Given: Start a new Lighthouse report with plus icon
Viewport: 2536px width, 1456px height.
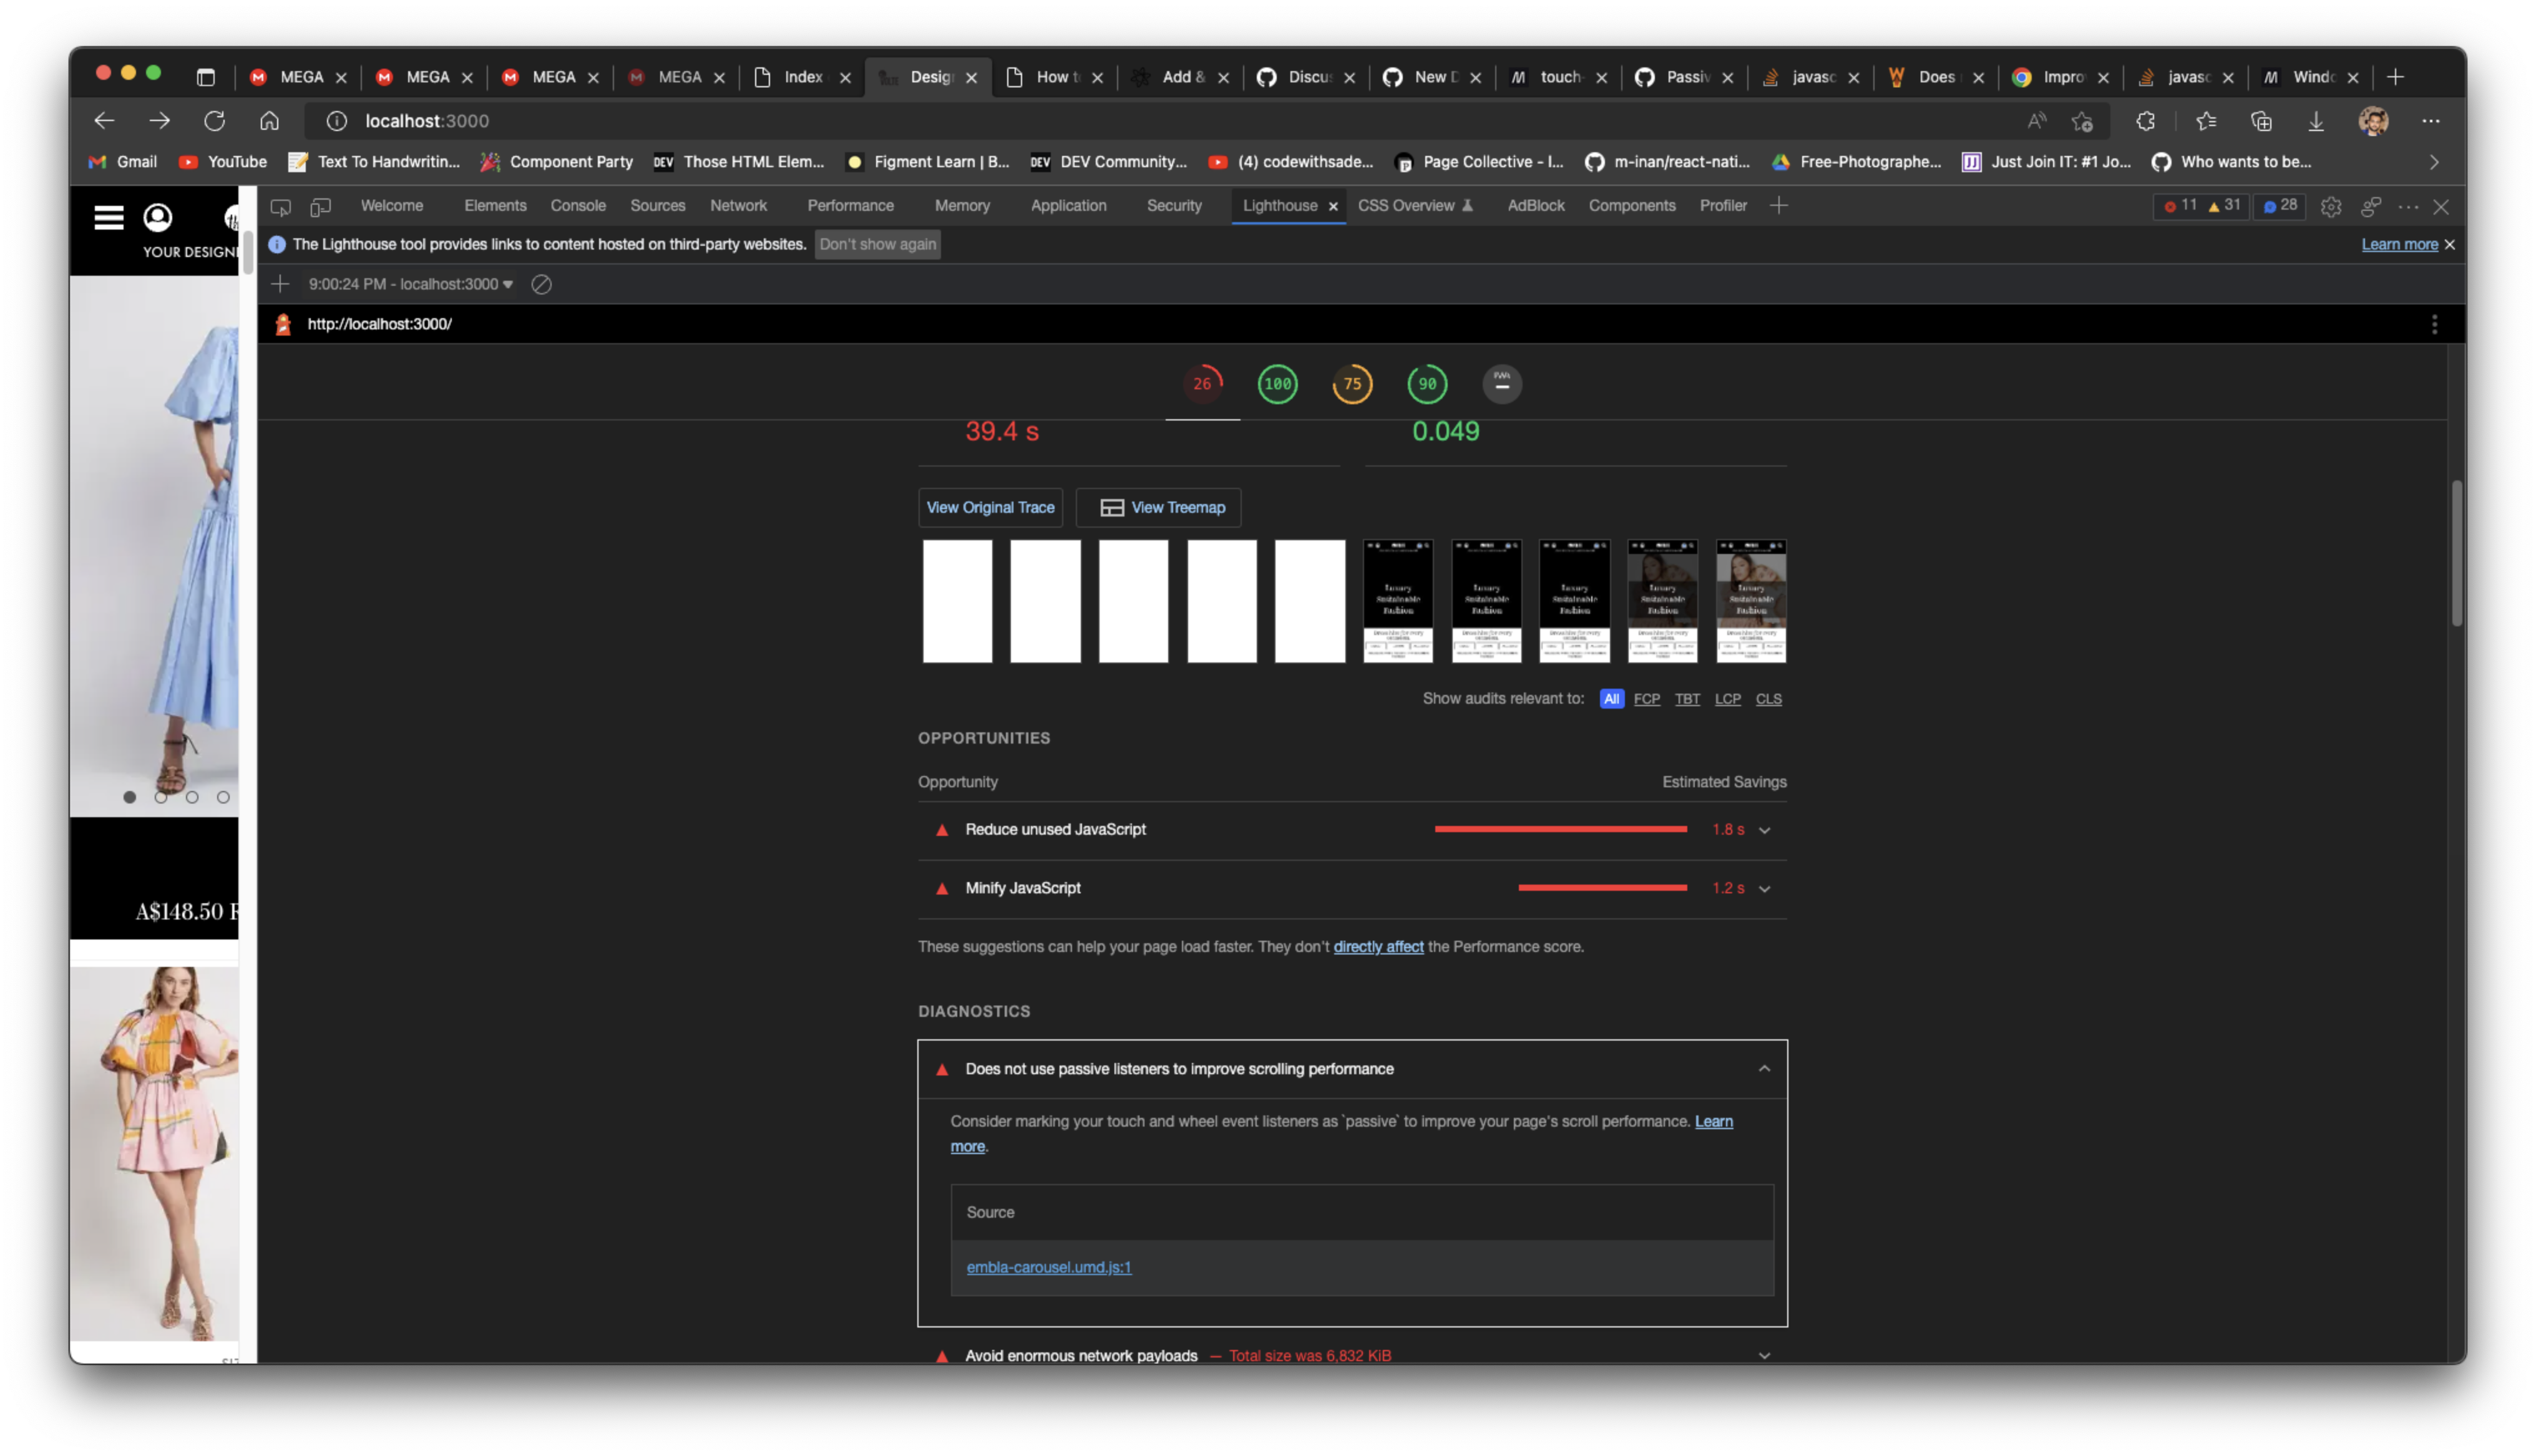Looking at the screenshot, I should point(281,284).
